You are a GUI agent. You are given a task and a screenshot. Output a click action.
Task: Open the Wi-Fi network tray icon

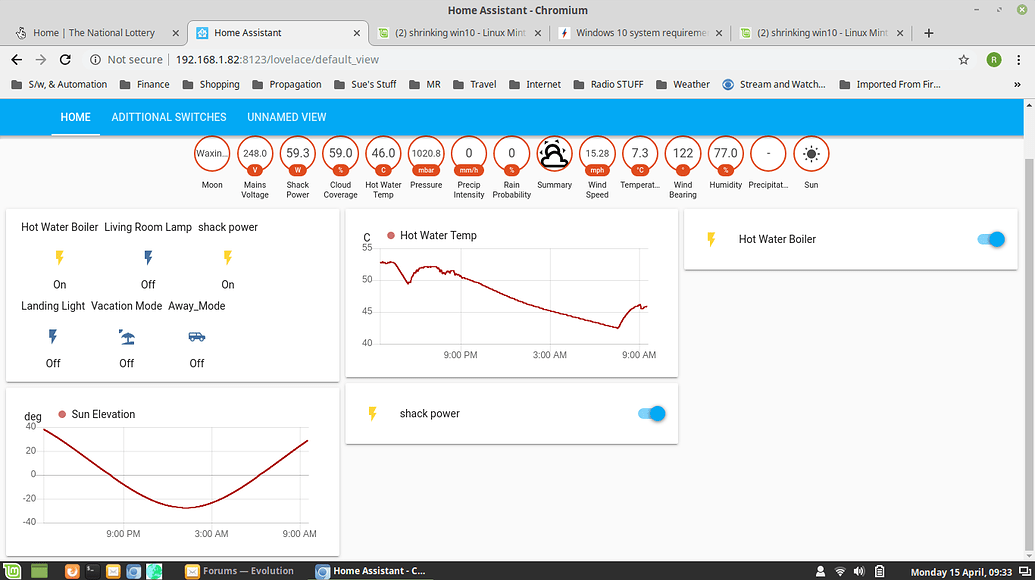click(x=840, y=571)
